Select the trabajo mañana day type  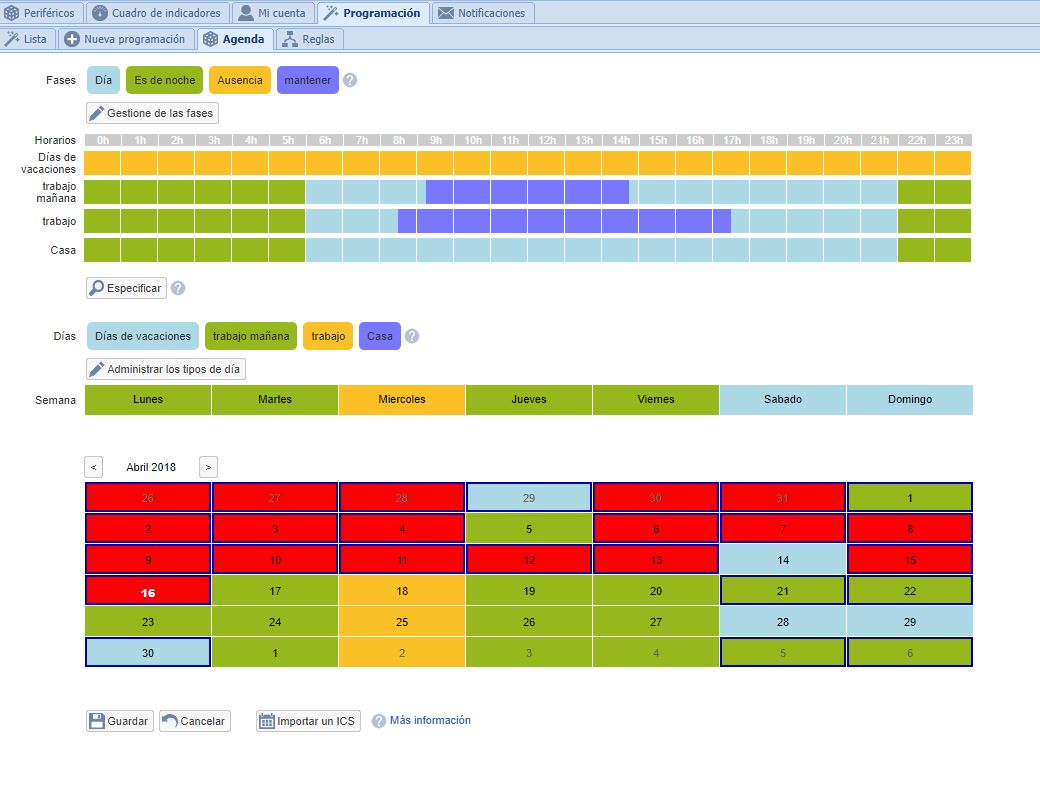click(x=251, y=336)
